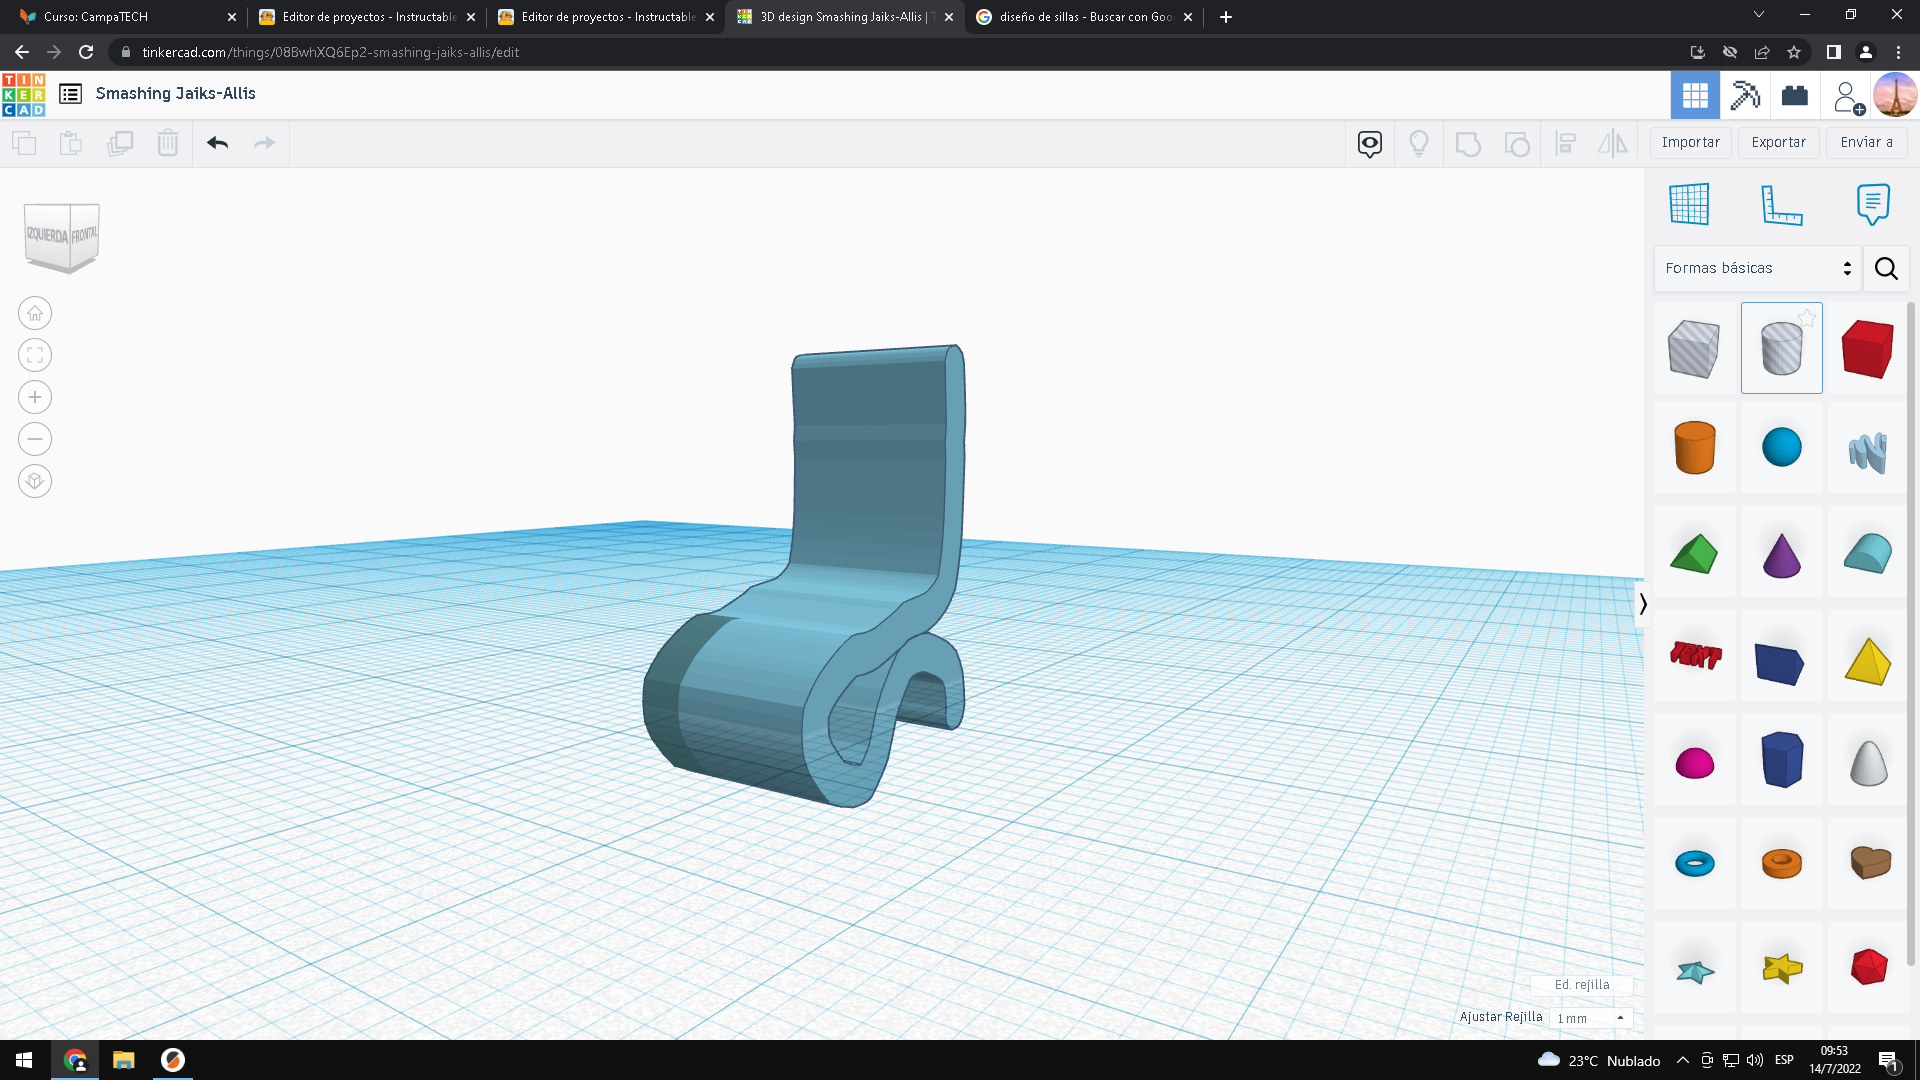Select the teal Star shape
Viewport: 1920px width, 1080px height.
tap(1694, 970)
